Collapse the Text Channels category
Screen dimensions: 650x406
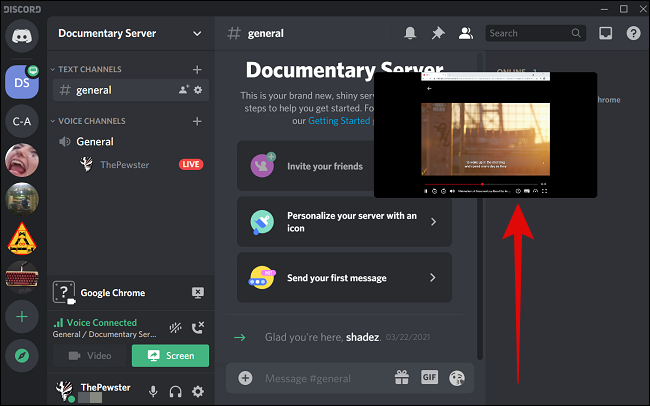[x=88, y=69]
